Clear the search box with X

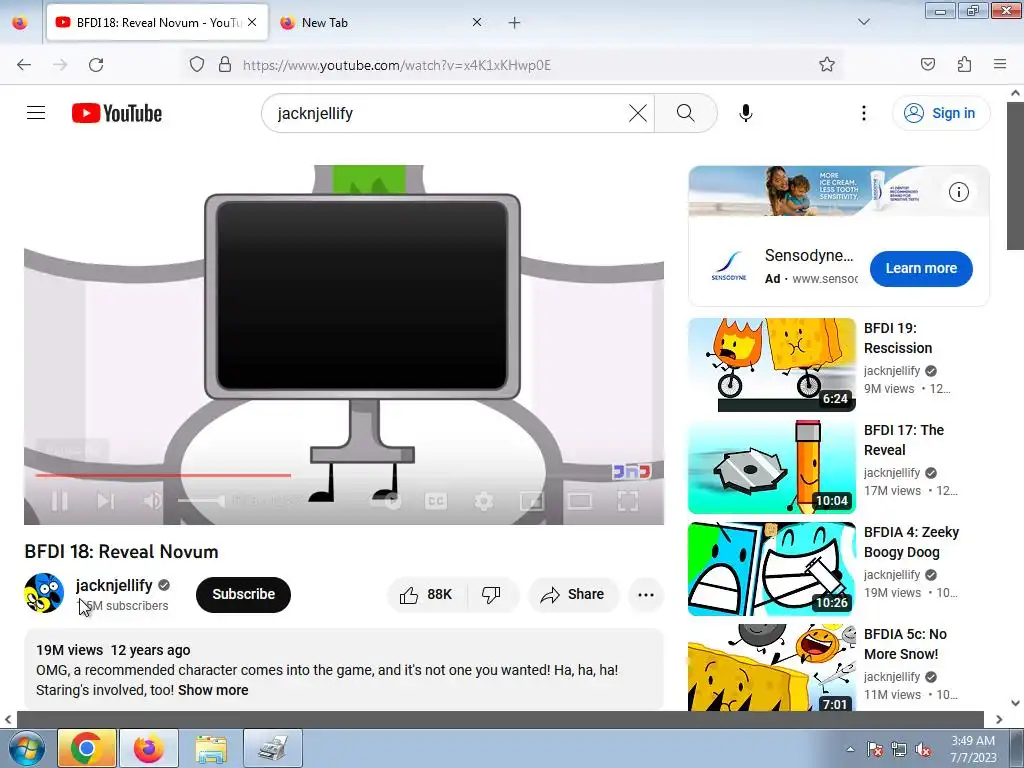coord(637,113)
